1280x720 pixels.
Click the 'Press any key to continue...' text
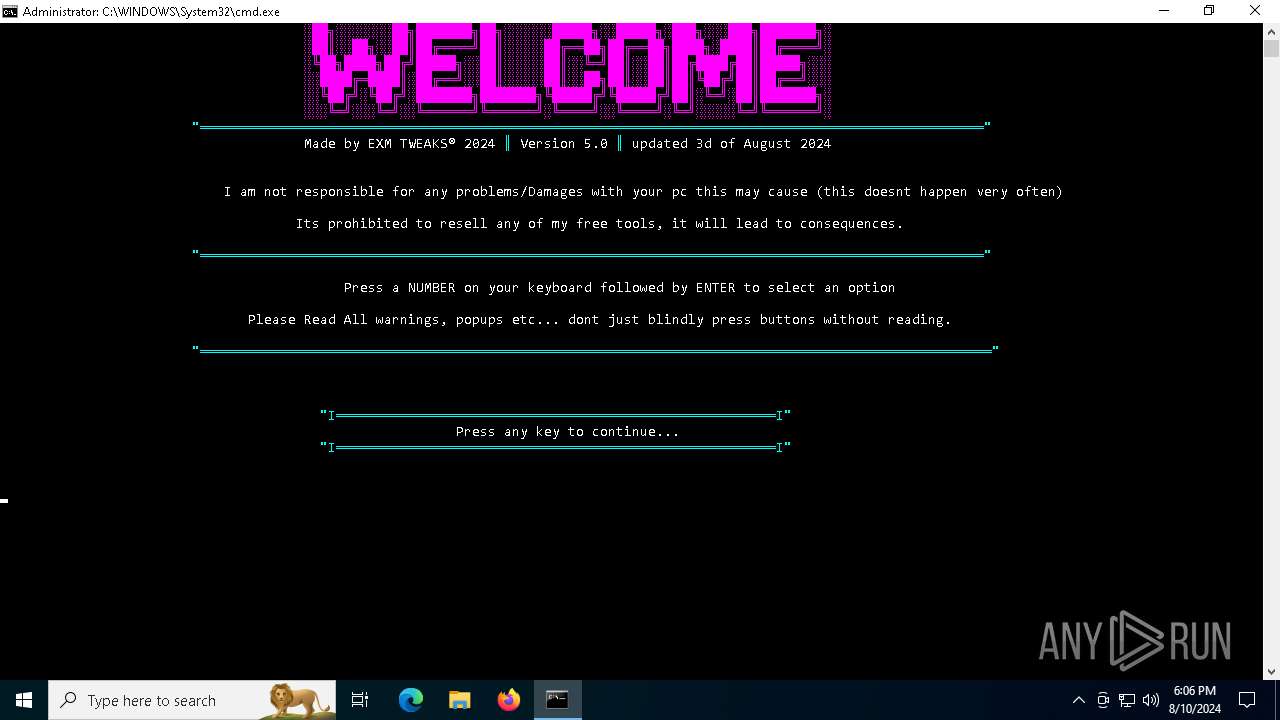pyautogui.click(x=567, y=431)
